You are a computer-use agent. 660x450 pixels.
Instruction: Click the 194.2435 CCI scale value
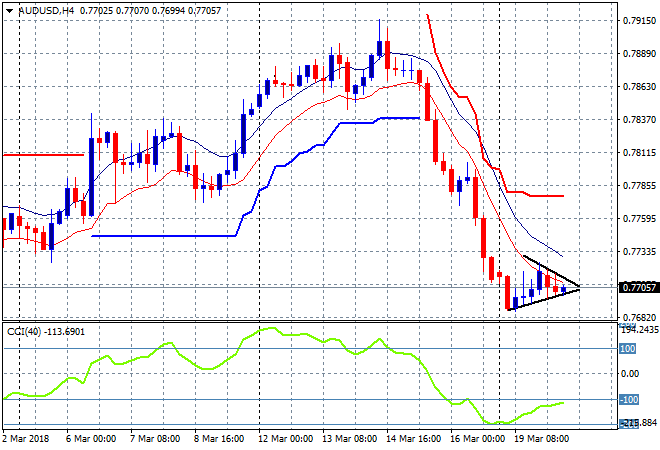point(640,330)
